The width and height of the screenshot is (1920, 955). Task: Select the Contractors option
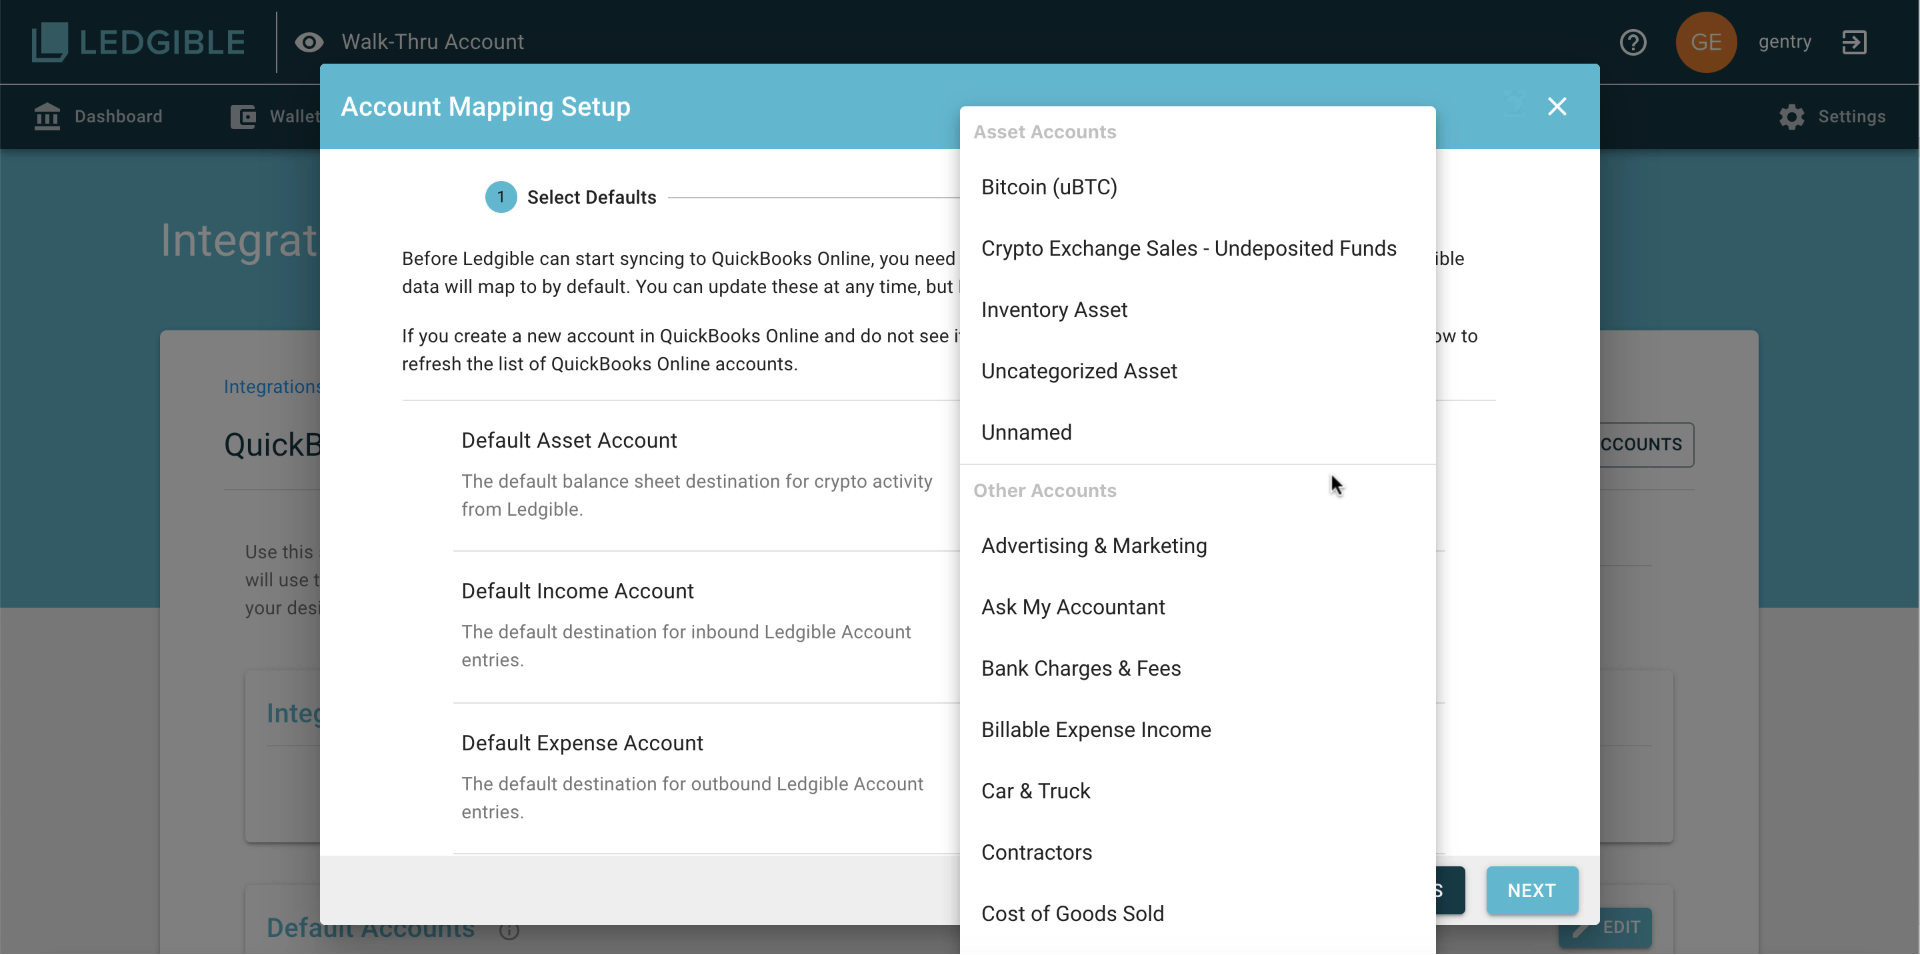(x=1198, y=852)
